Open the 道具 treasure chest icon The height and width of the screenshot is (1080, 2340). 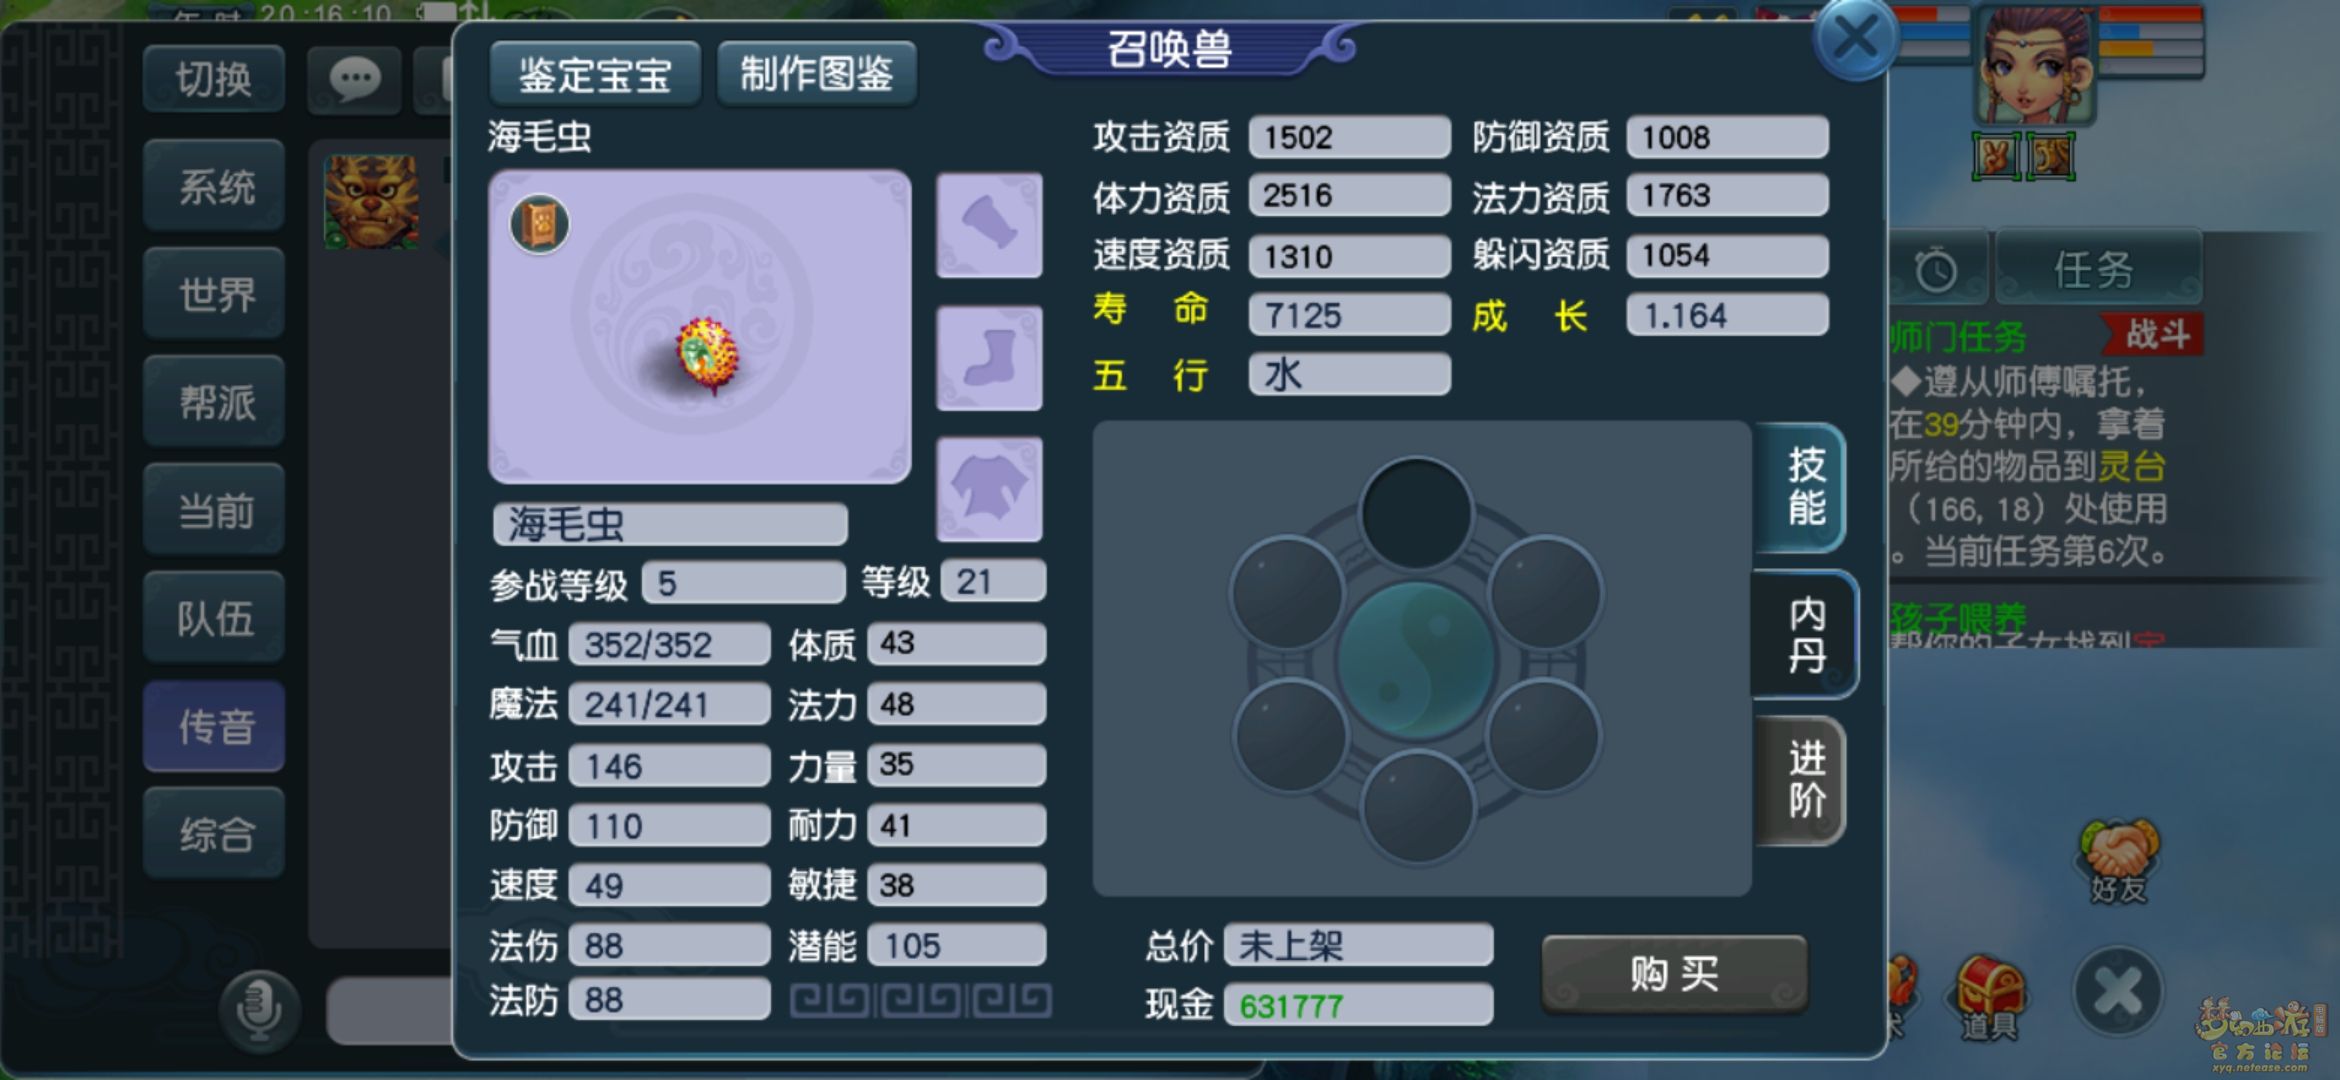pos(1989,996)
